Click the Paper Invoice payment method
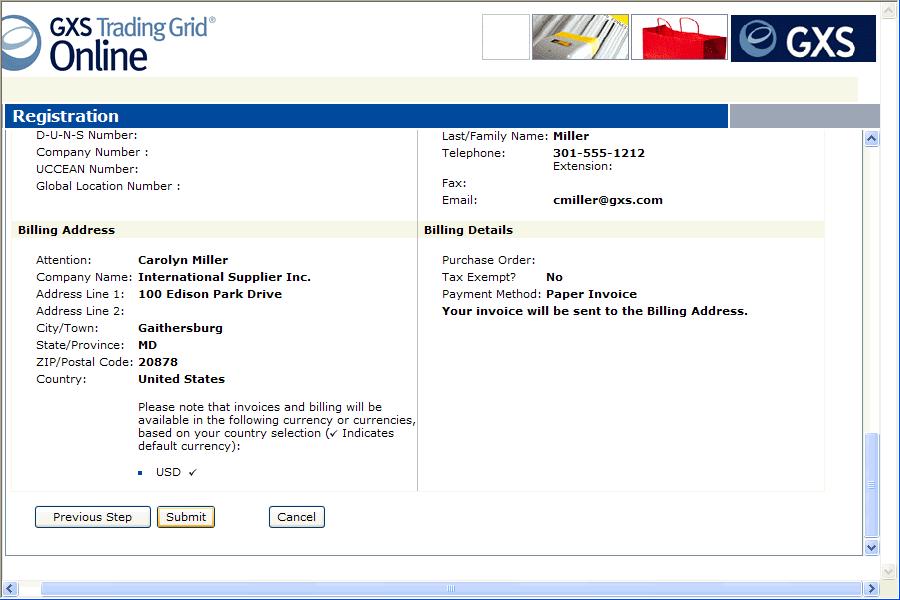Screen dimensions: 900x600 pyautogui.click(x=591, y=294)
